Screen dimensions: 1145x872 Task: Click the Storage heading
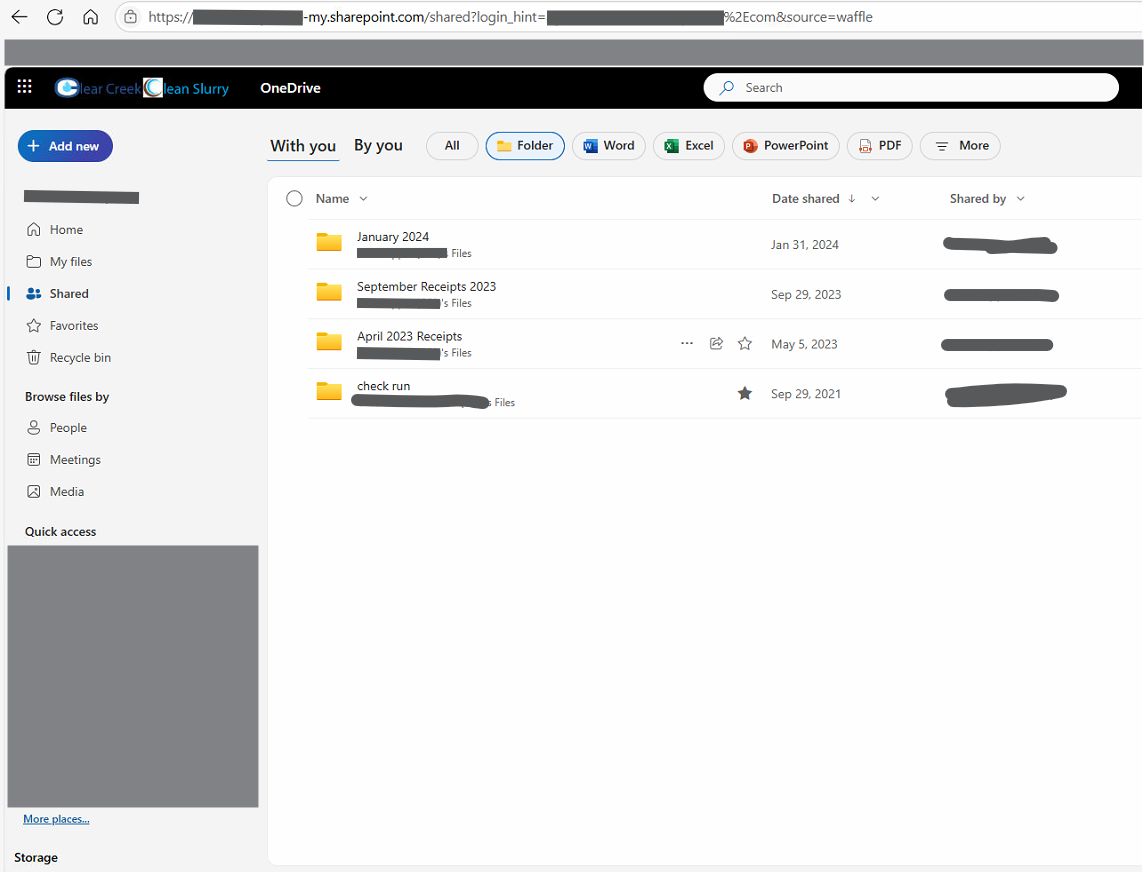(36, 857)
